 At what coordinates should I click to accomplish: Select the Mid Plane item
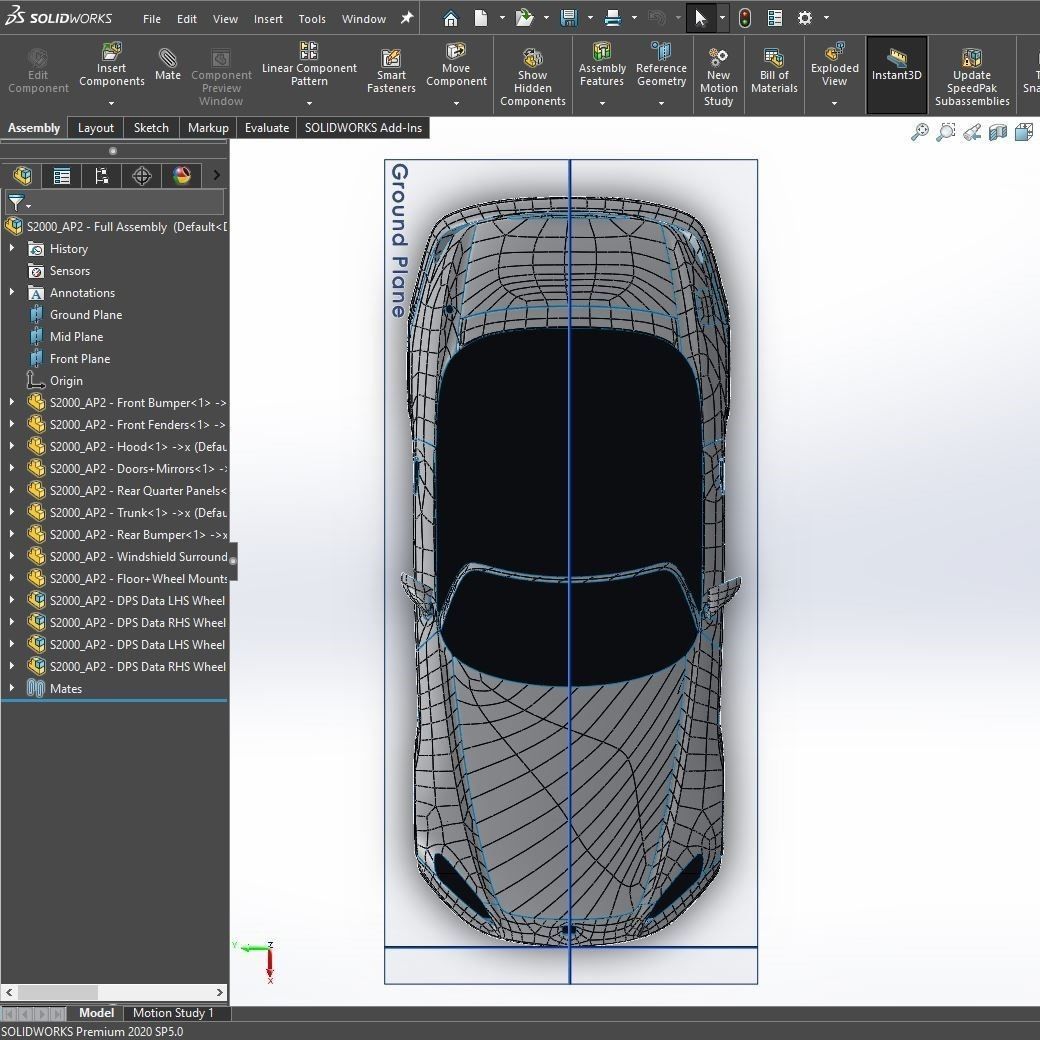click(76, 336)
